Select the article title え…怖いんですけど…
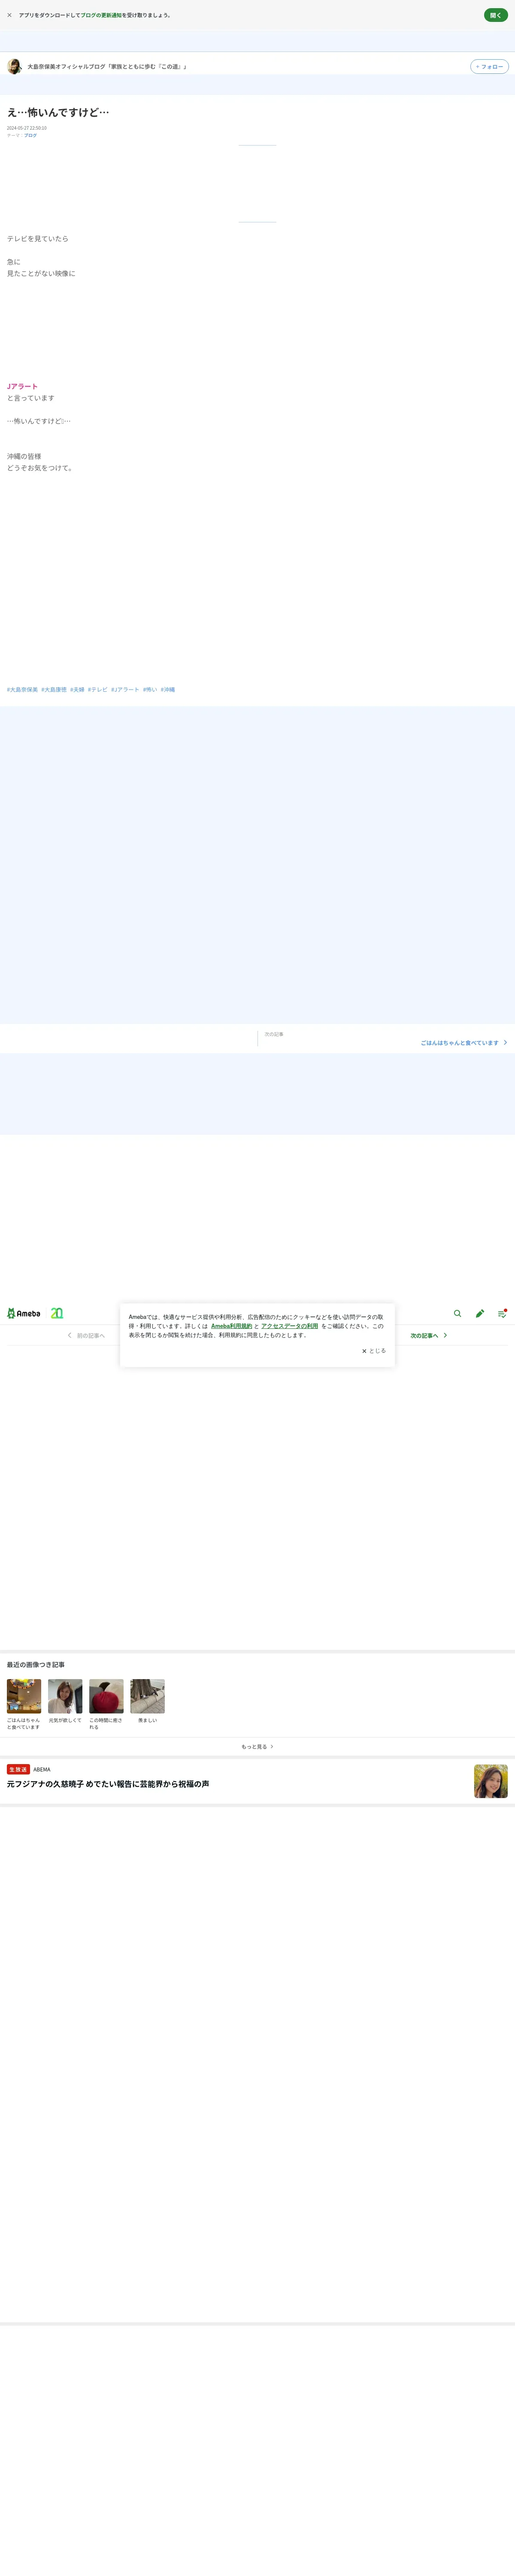 (x=58, y=112)
